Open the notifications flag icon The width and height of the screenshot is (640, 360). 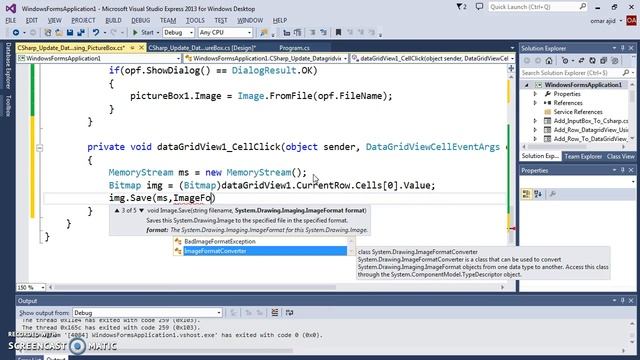pyautogui.click(x=461, y=7)
